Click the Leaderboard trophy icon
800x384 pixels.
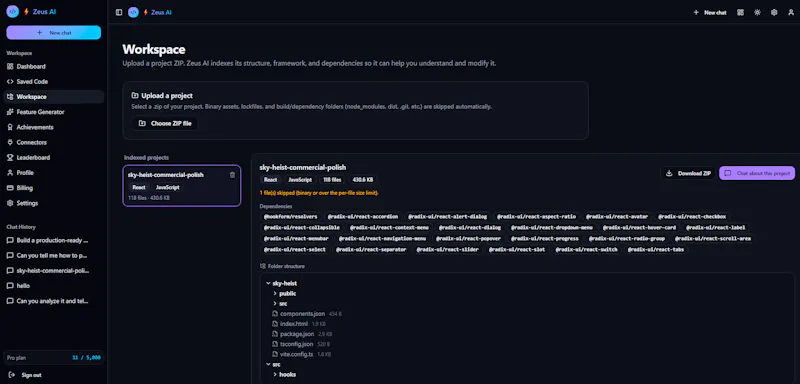click(10, 158)
